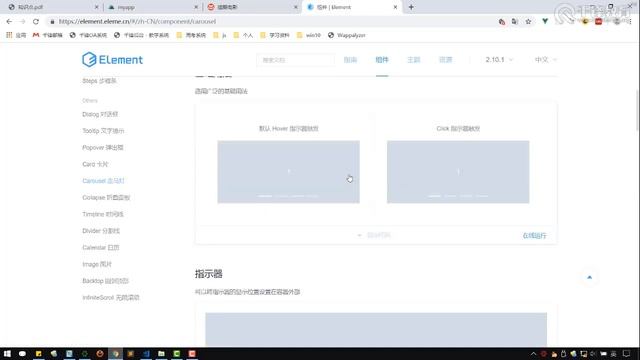Viewport: 640px width, 360px height.
Task: Open the chat bubble taskbar icon
Action: 22,353
